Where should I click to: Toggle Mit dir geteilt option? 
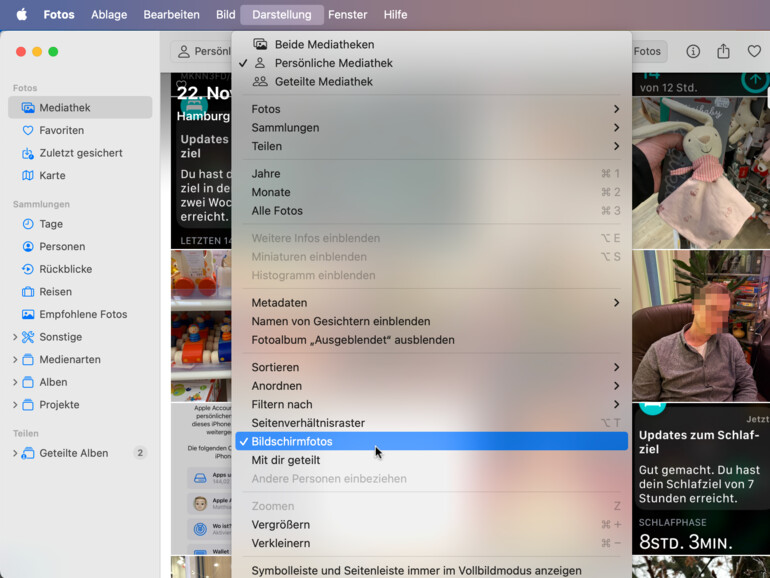(x=432, y=460)
